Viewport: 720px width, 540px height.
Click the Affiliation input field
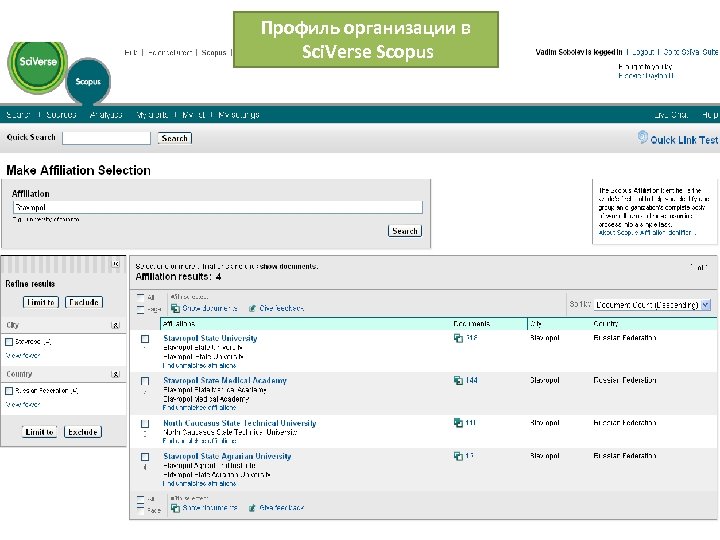point(218,208)
